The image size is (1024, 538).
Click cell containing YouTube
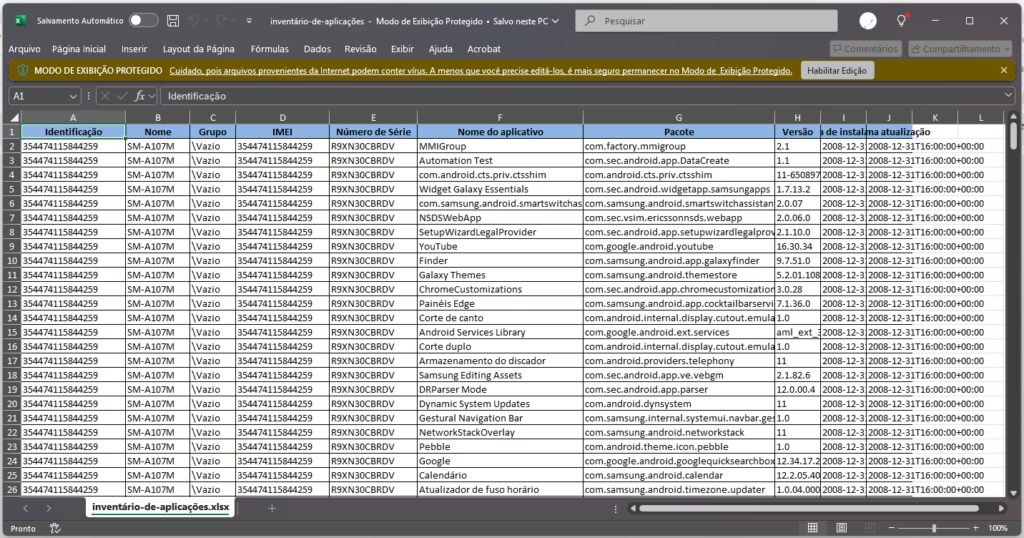tap(500, 246)
